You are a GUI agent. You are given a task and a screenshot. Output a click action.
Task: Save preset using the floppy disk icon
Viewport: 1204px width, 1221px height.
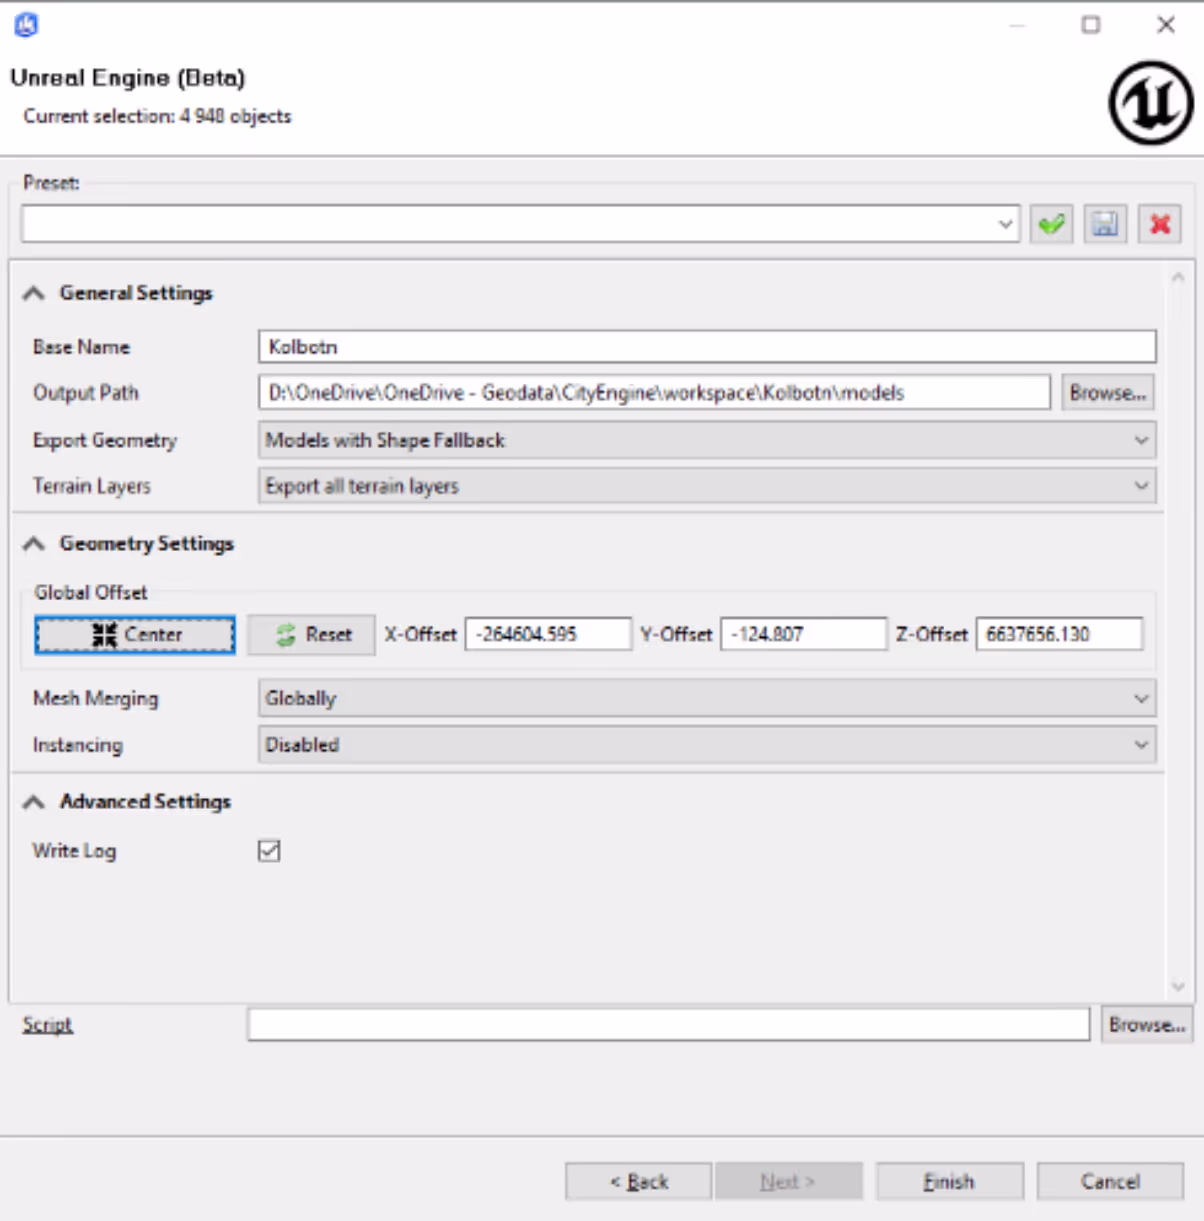tap(1105, 224)
